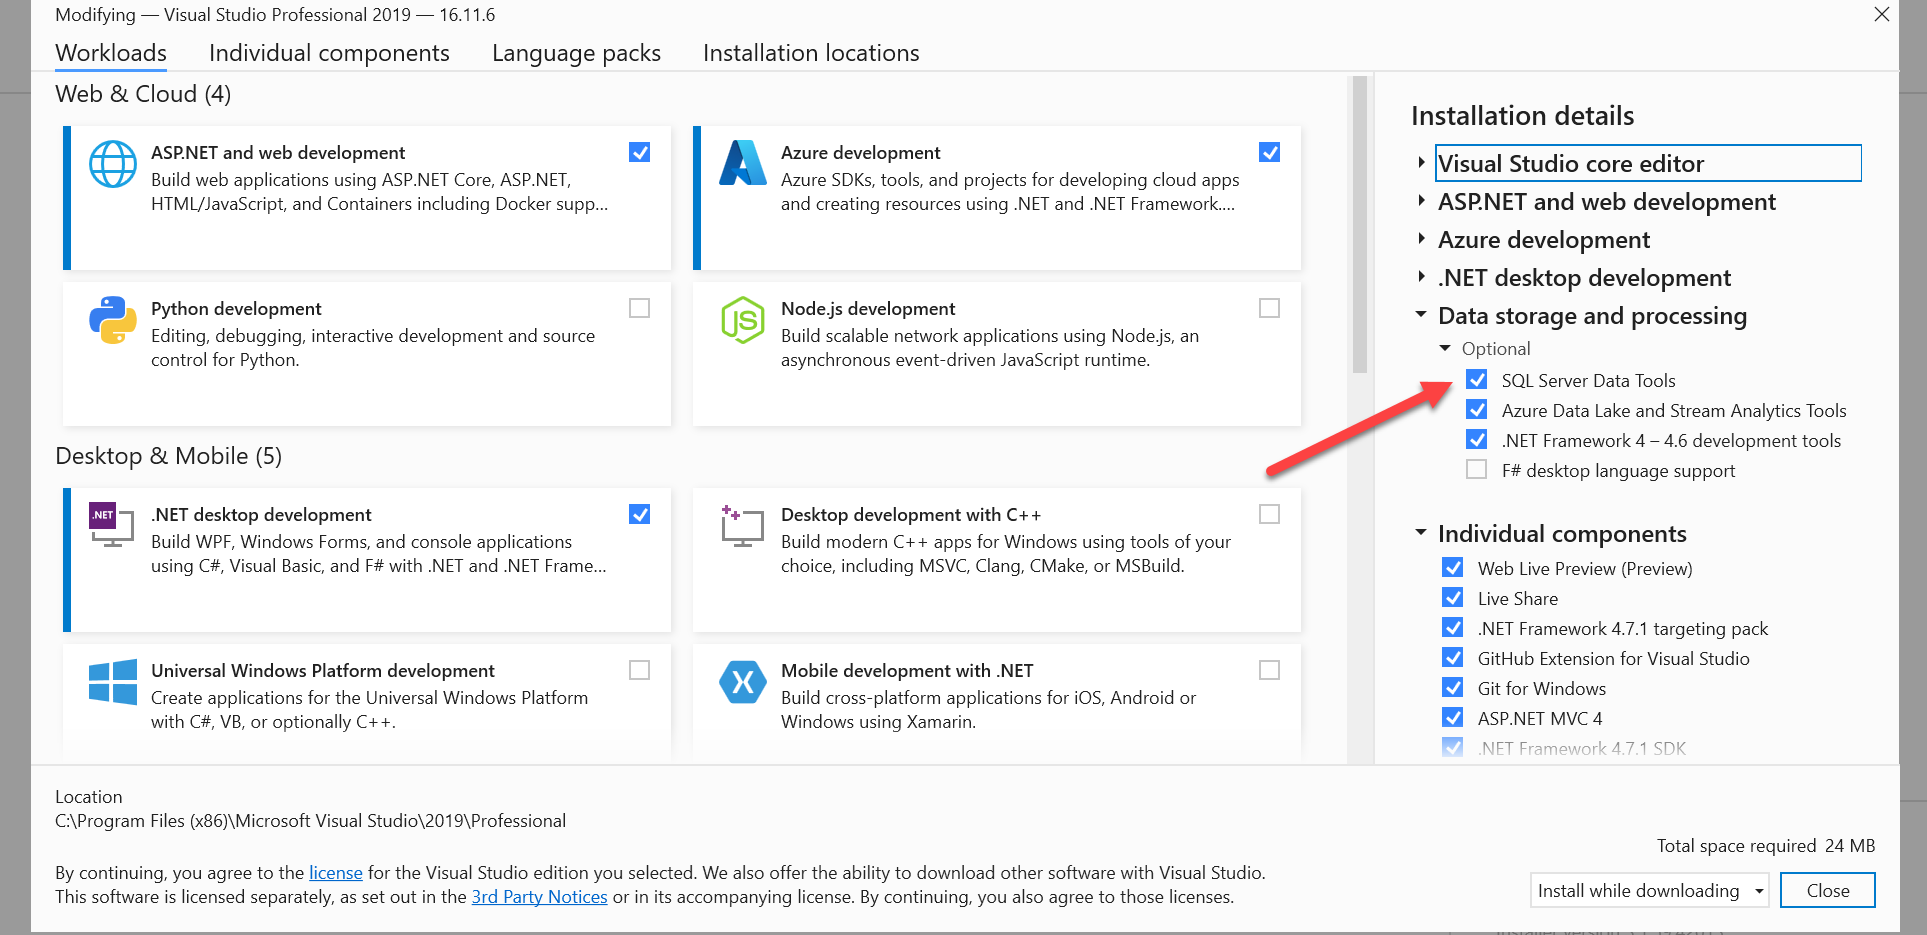Screen dimensions: 1927x935
Task: Click the Node.js hexagon icon
Action: [x=743, y=320]
